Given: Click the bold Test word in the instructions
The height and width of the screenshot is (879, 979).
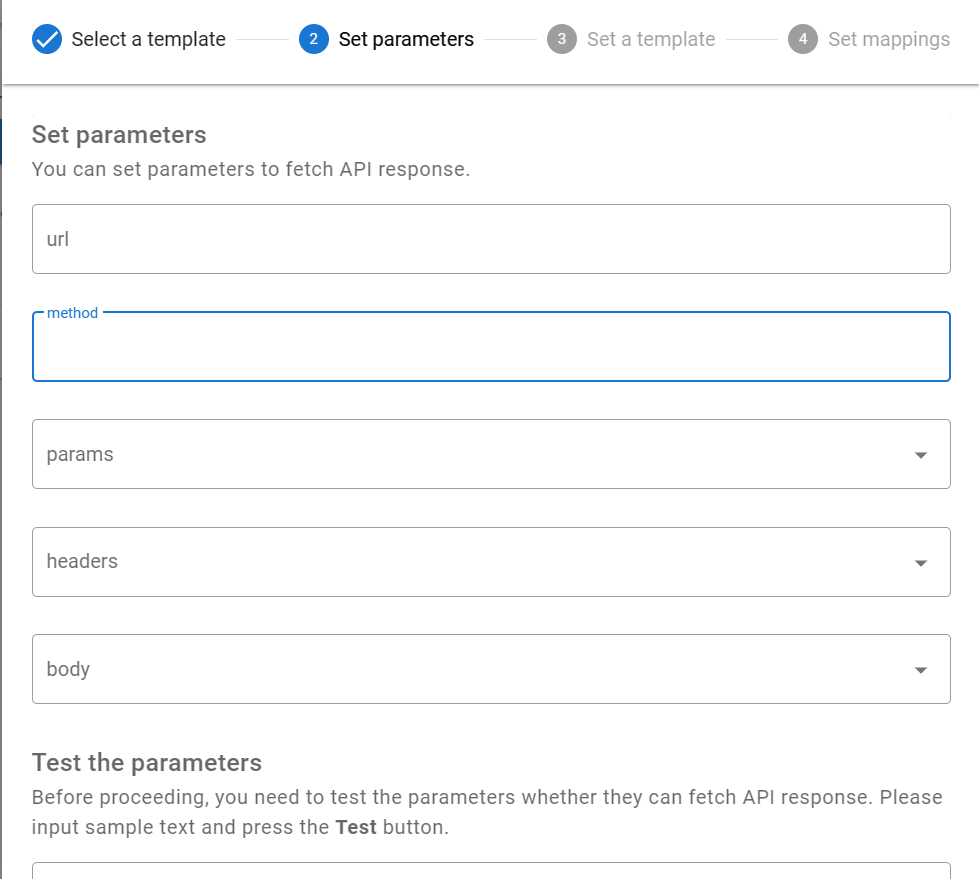Looking at the screenshot, I should tap(353, 827).
